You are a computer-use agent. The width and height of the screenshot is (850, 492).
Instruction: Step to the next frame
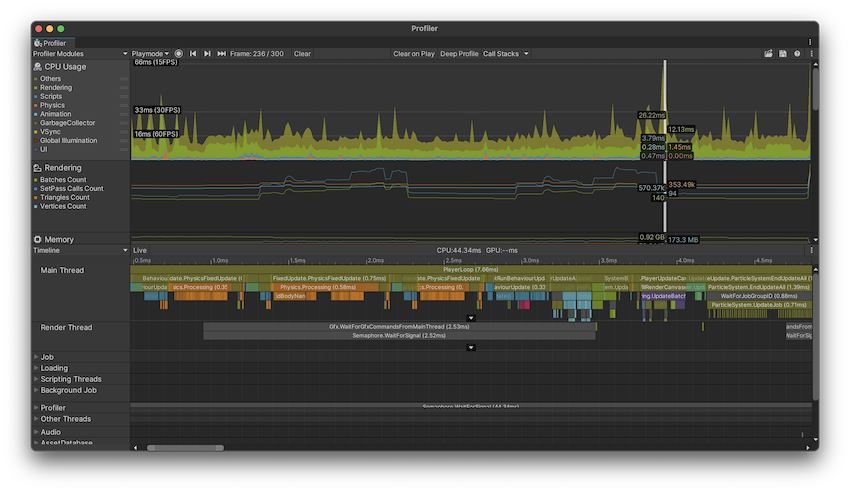pyautogui.click(x=207, y=54)
